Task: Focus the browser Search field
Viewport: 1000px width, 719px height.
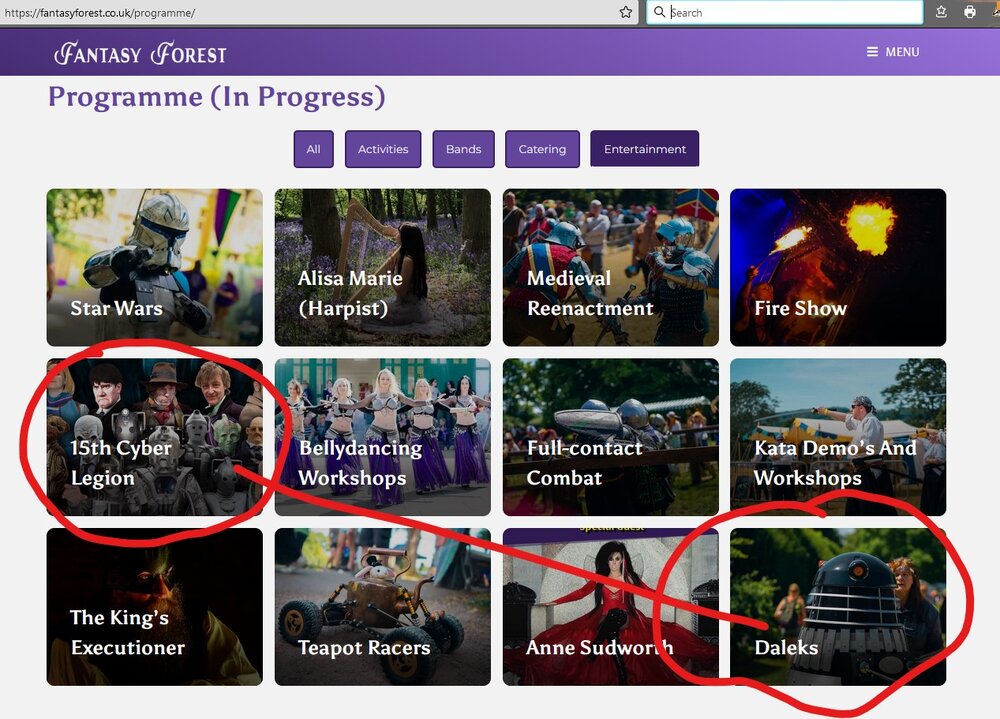Action: tap(785, 12)
